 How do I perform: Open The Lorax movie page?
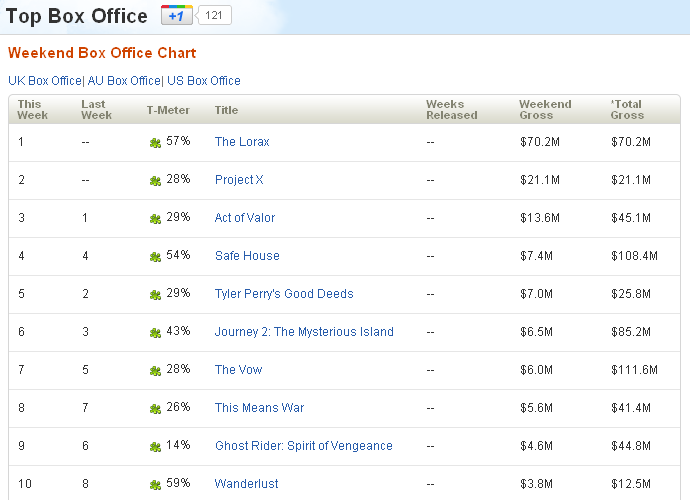pos(242,142)
